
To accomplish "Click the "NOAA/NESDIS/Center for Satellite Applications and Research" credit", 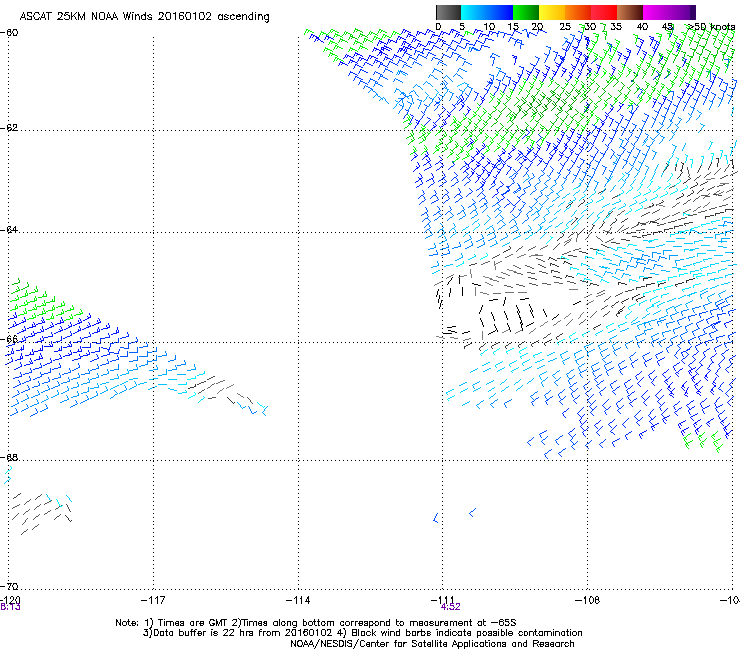I will pos(432,644).
